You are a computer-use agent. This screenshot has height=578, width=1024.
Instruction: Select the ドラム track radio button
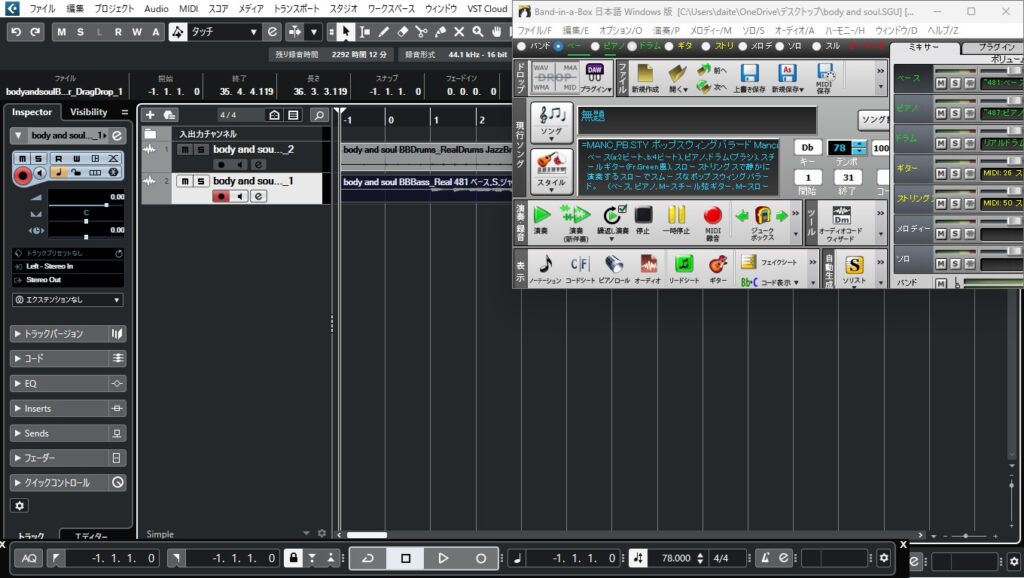(x=632, y=46)
